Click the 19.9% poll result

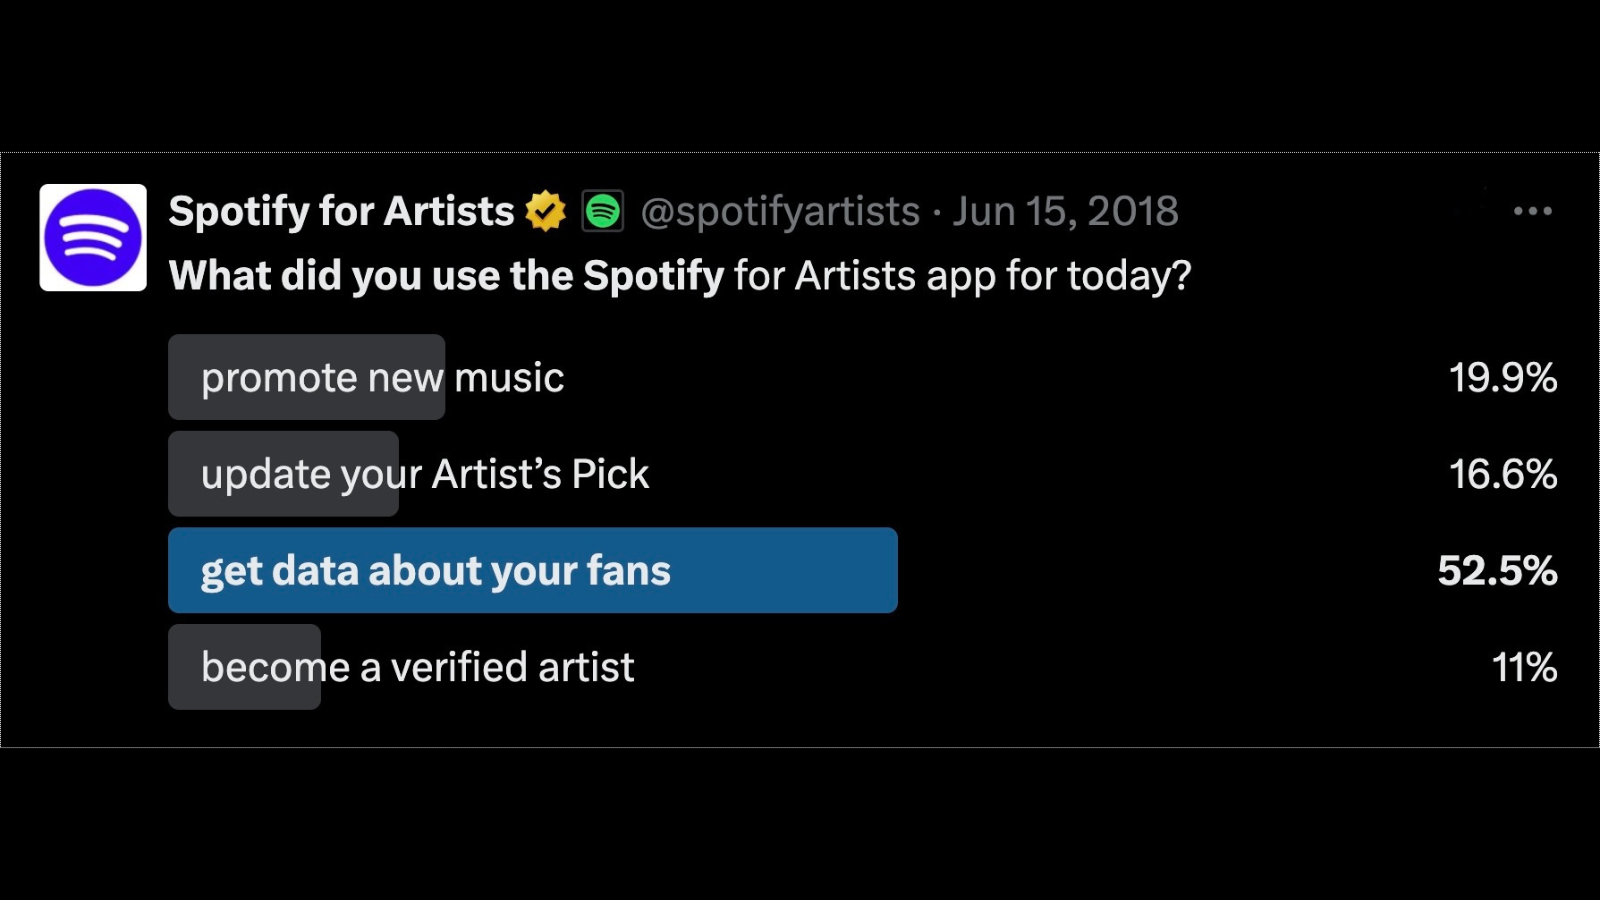point(1503,378)
